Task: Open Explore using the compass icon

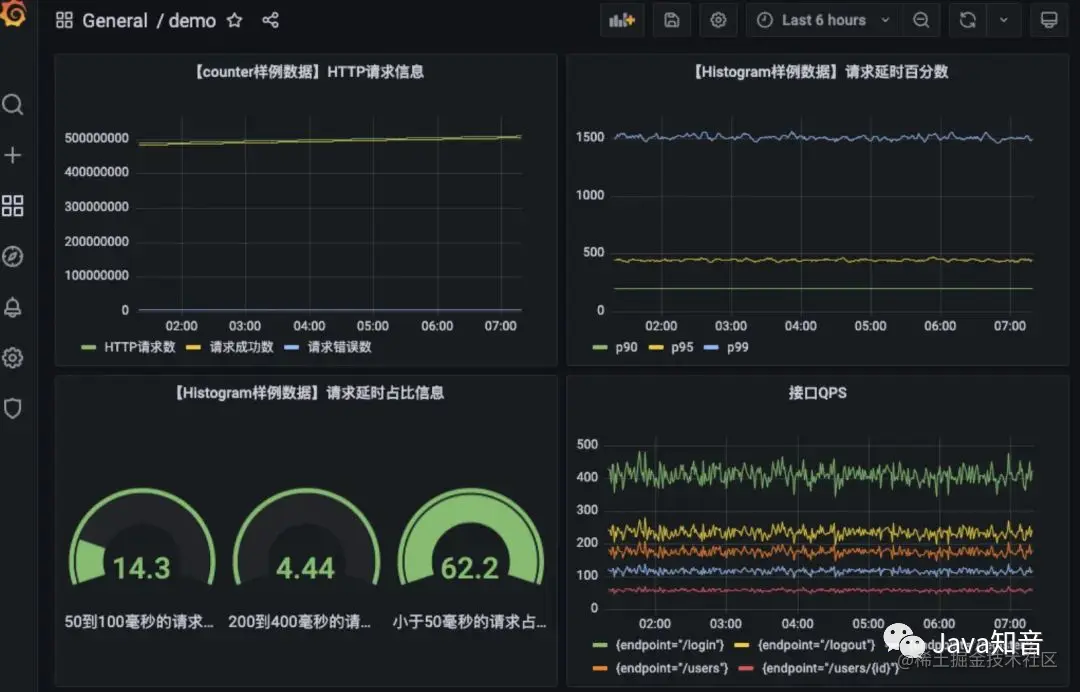Action: [x=13, y=257]
